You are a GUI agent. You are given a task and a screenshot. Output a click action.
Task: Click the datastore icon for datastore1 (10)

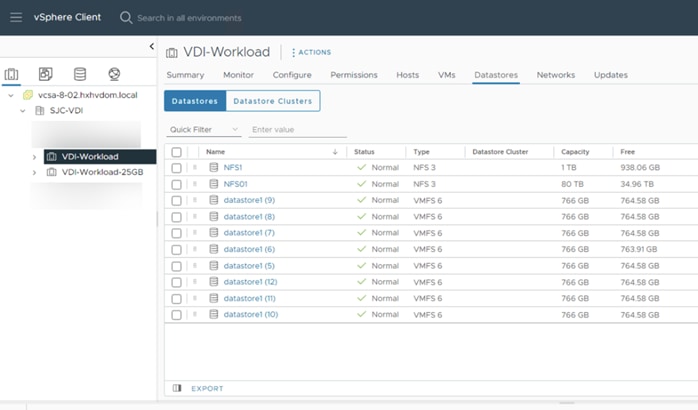click(214, 314)
